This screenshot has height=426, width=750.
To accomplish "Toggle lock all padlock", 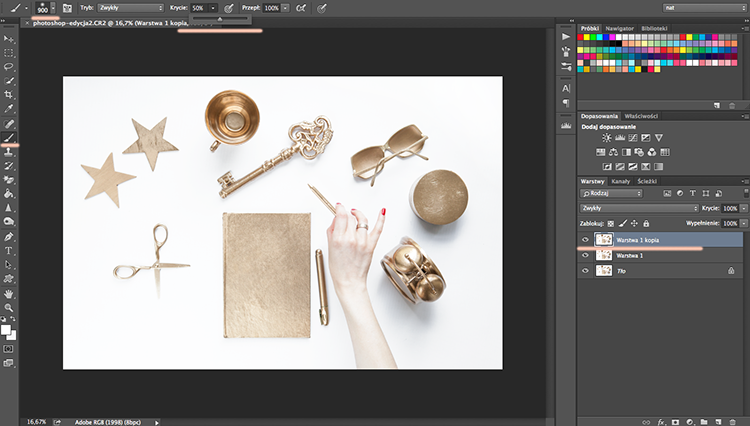I will (x=646, y=223).
